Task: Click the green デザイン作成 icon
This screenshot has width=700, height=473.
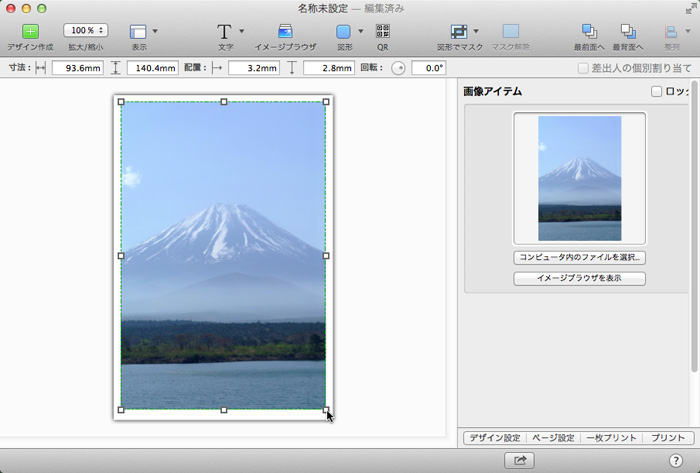Action: [x=30, y=32]
